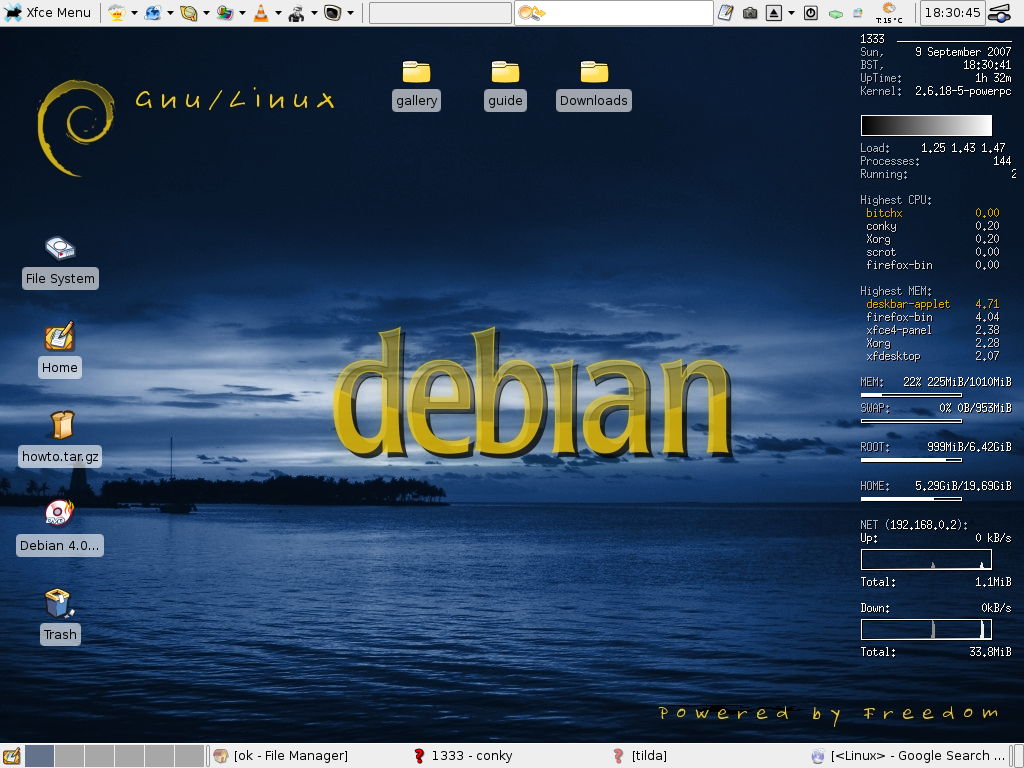Open the gallery folder
The image size is (1024, 768).
[x=416, y=85]
